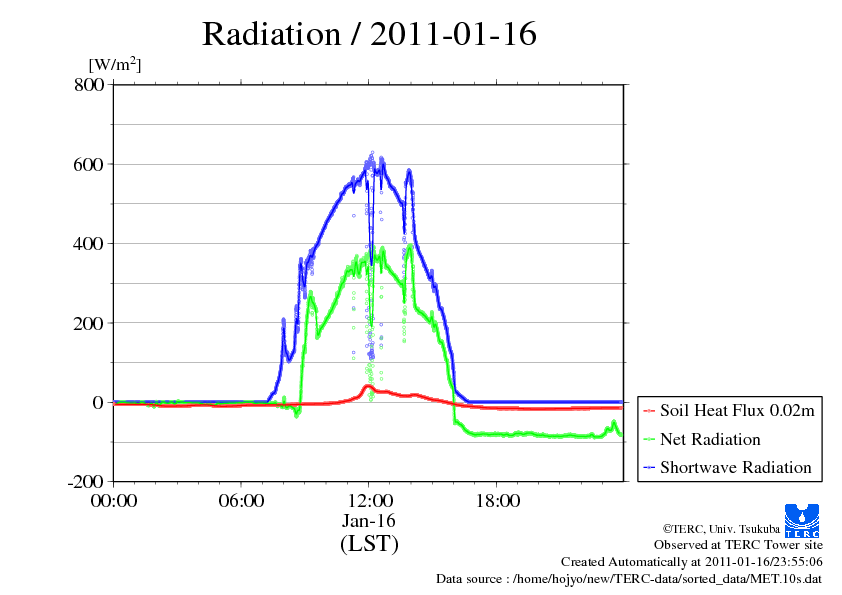The width and height of the screenshot is (842, 595).
Task: Click the x-axis label '00:00'
Action: [x=114, y=501]
